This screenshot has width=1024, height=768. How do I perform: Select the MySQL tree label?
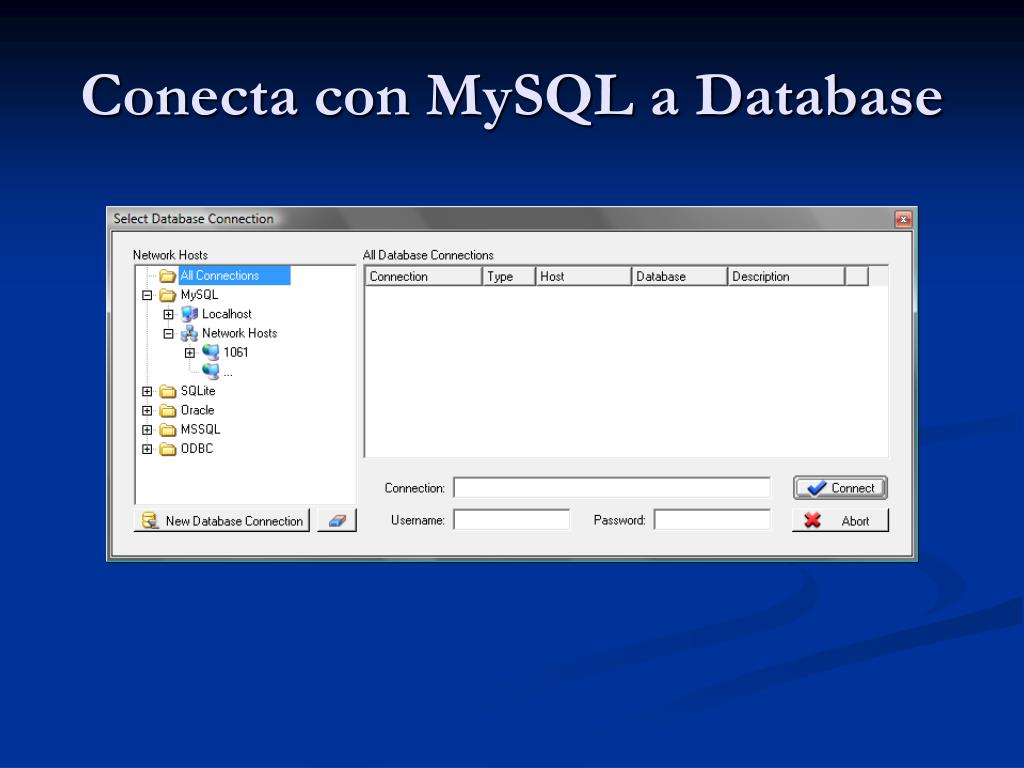(199, 295)
